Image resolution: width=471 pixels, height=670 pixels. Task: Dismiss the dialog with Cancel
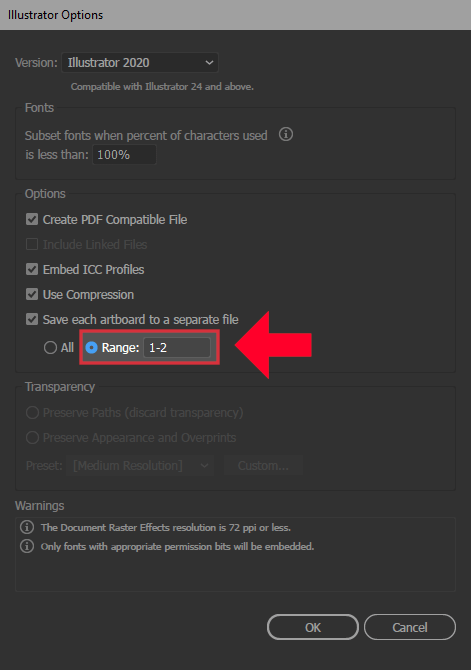(x=410, y=627)
